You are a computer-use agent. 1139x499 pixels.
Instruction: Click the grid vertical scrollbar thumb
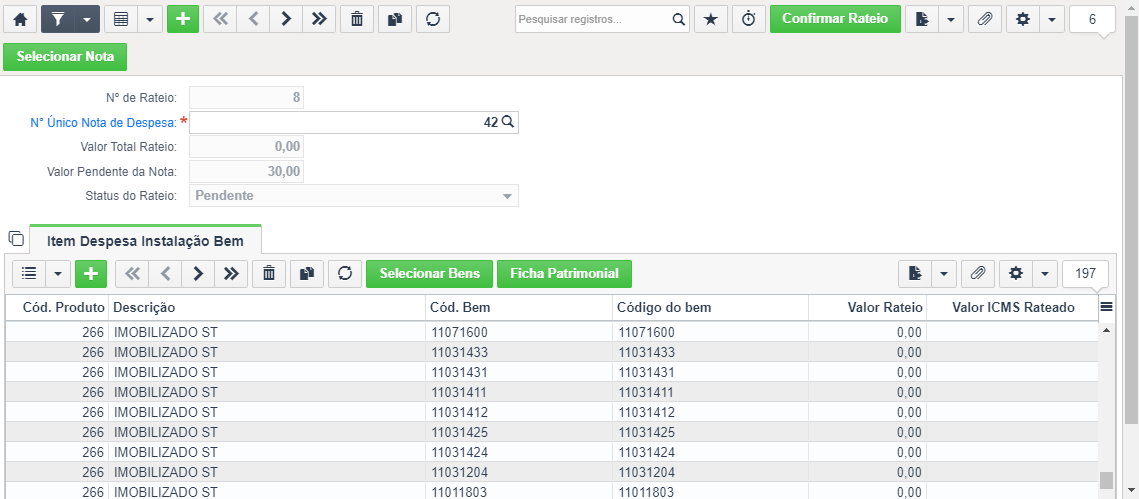(1106, 481)
